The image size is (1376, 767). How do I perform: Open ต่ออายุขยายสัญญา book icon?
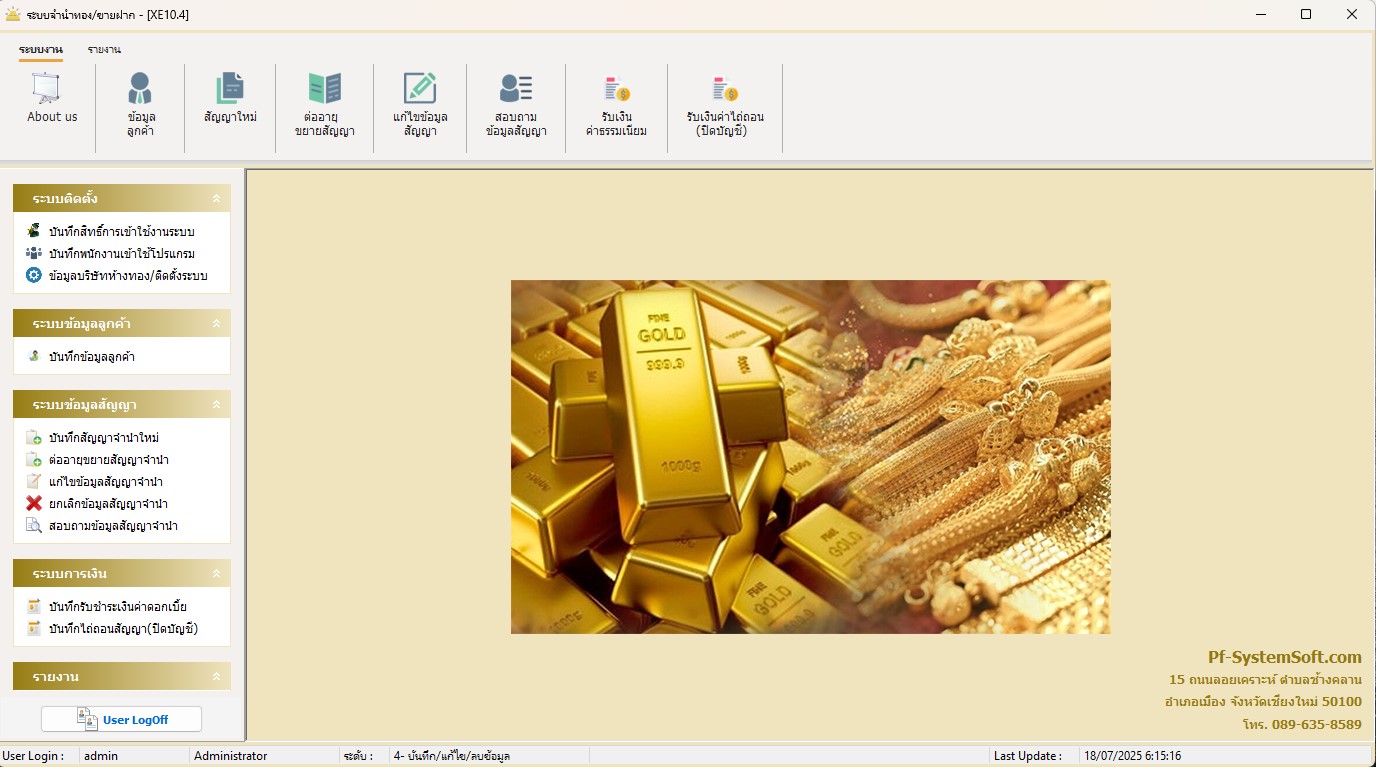tap(325, 89)
